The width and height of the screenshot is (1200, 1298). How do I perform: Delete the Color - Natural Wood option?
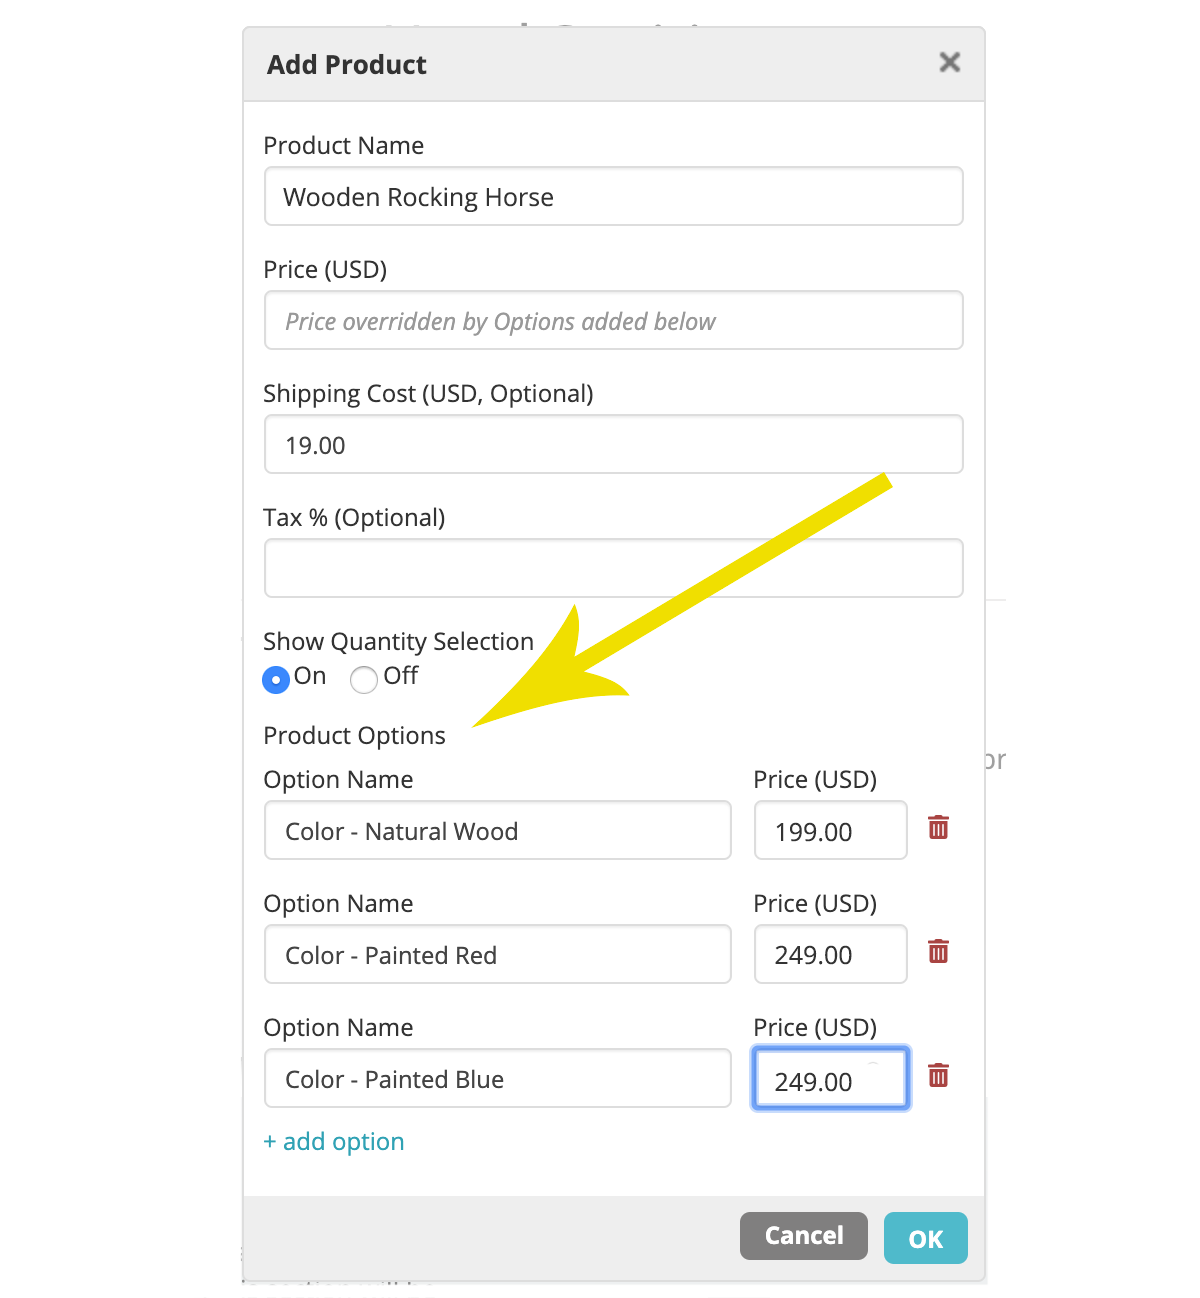(938, 828)
